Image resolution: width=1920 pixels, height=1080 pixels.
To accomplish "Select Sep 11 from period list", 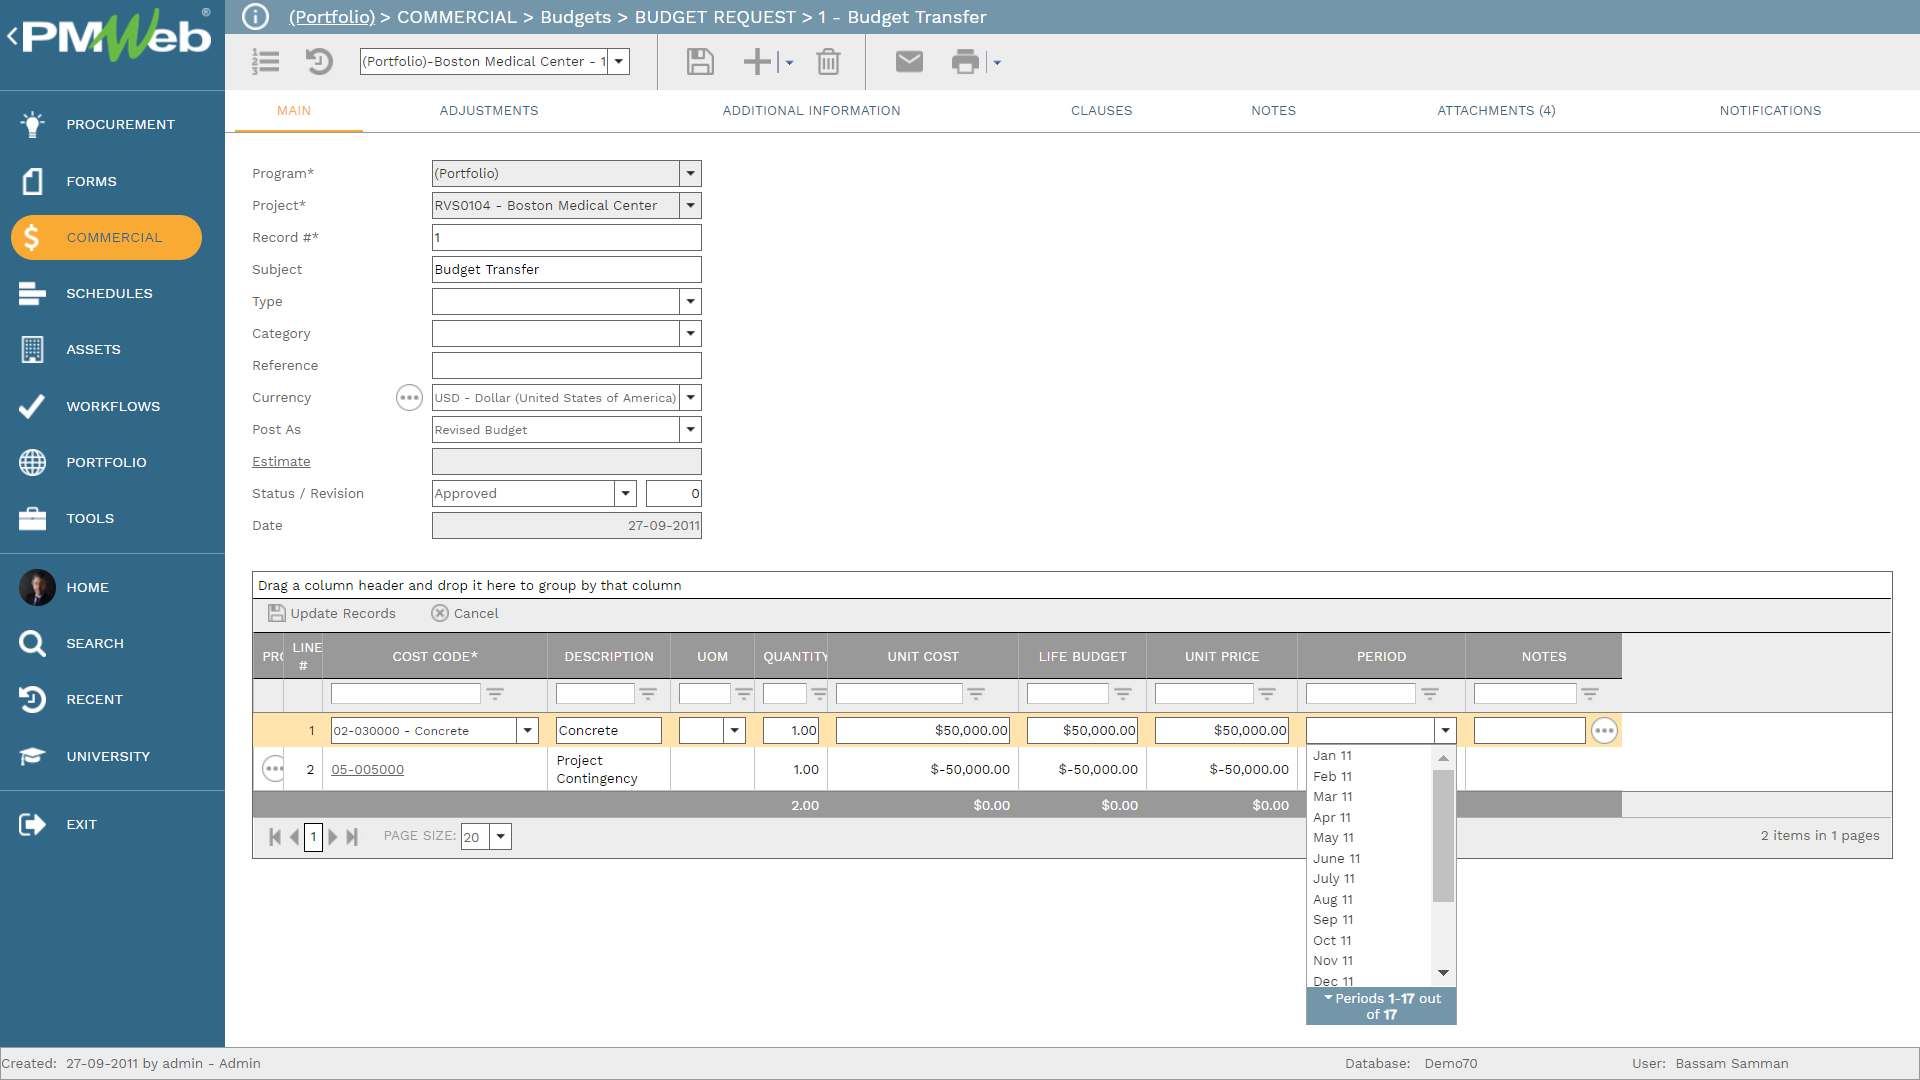I will coord(1333,920).
